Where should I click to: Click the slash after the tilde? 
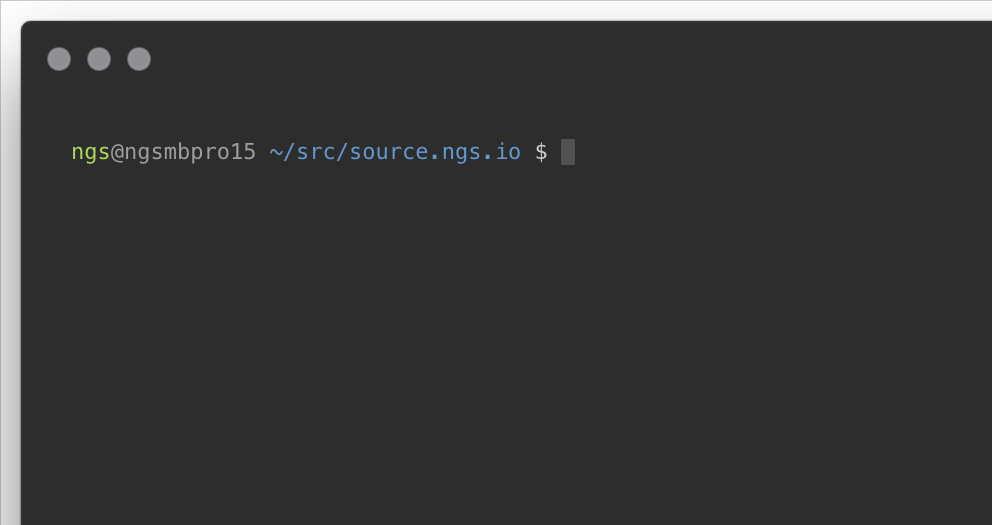coord(289,152)
